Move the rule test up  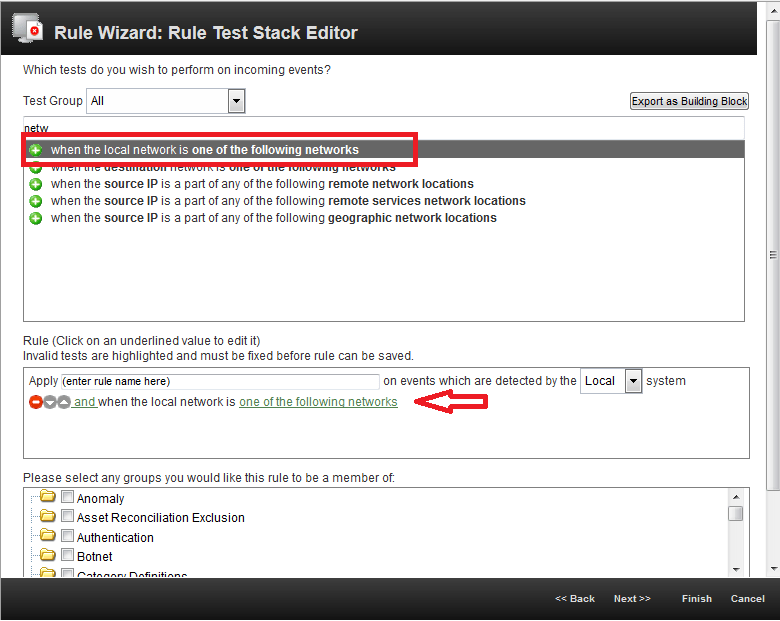(64, 402)
